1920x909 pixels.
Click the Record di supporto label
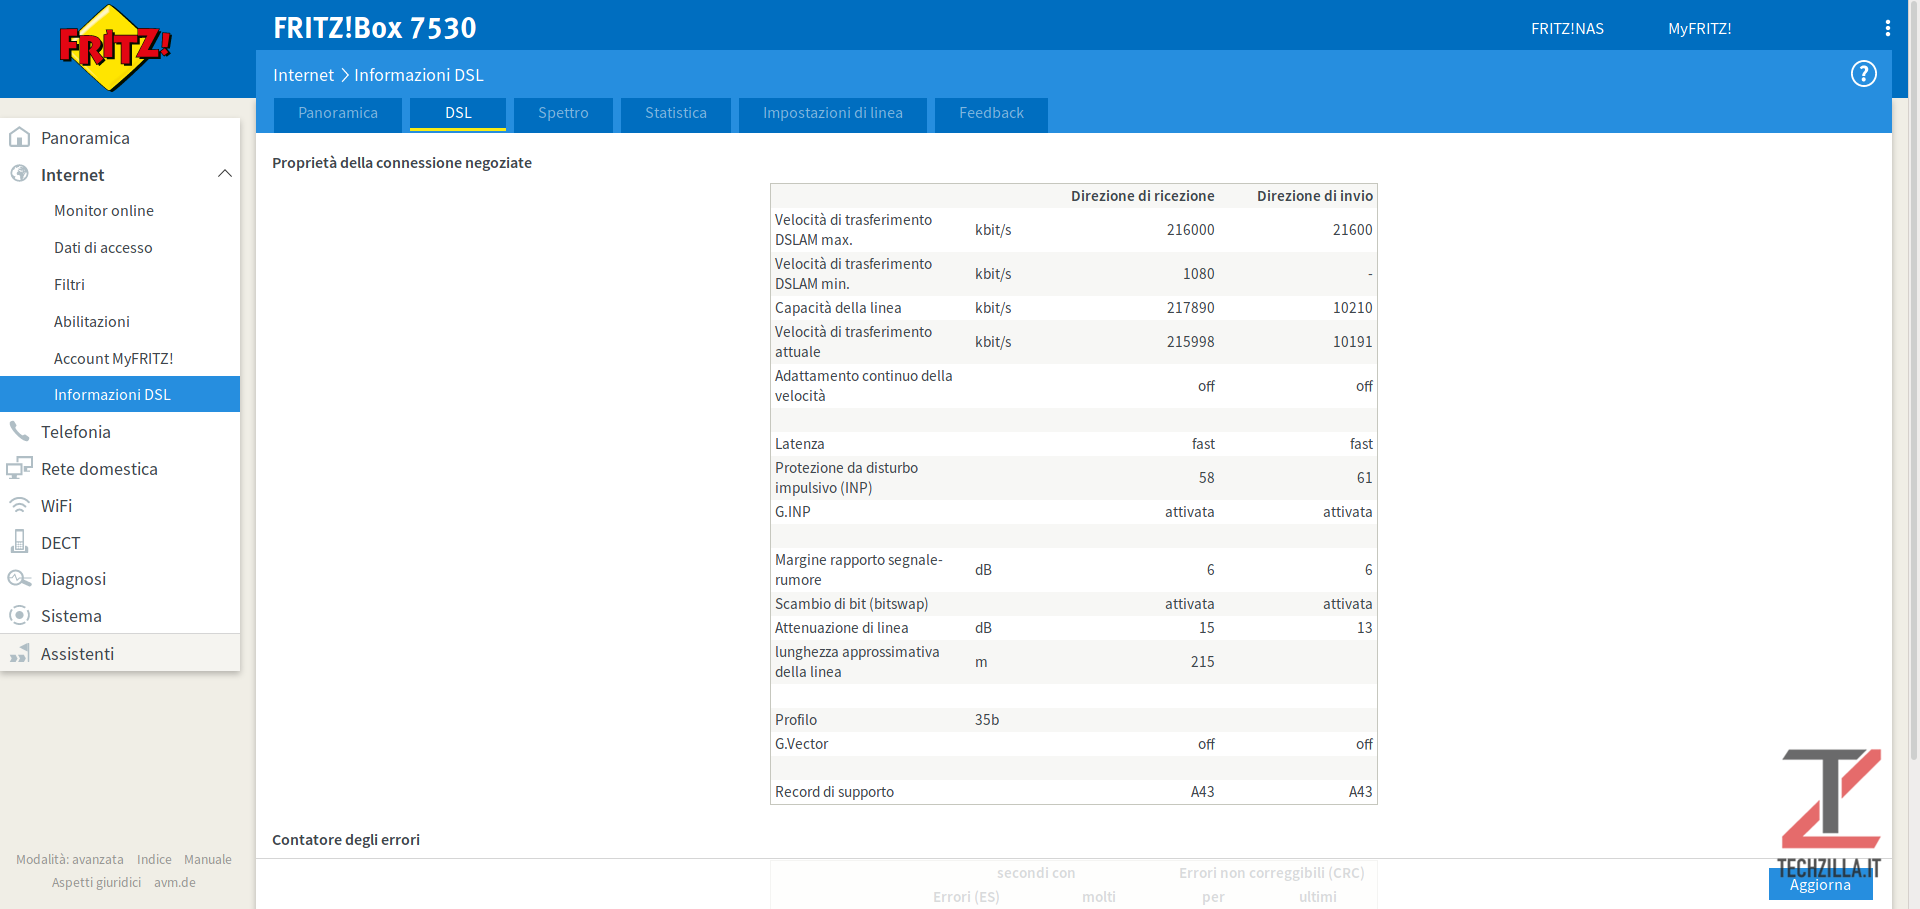pos(834,792)
